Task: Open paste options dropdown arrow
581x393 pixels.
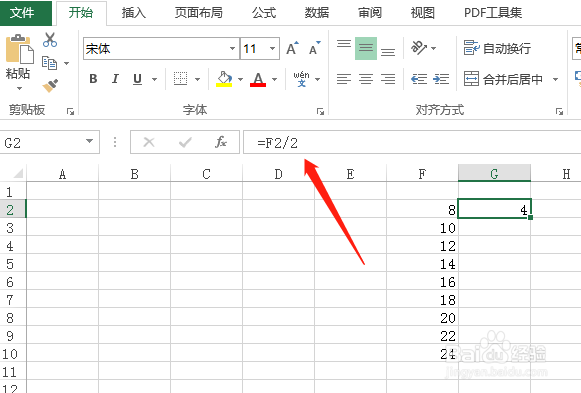Action: (x=19, y=89)
